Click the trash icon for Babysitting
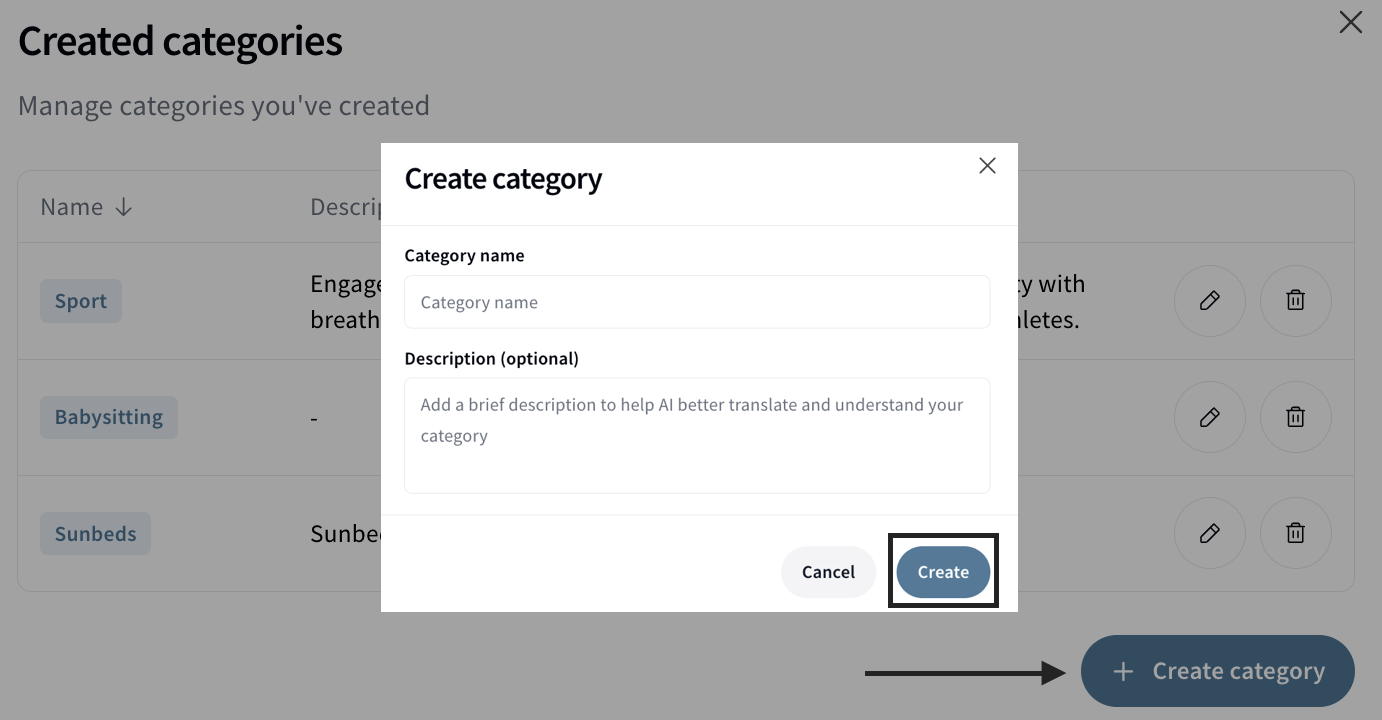This screenshot has width=1382, height=720. (1295, 417)
